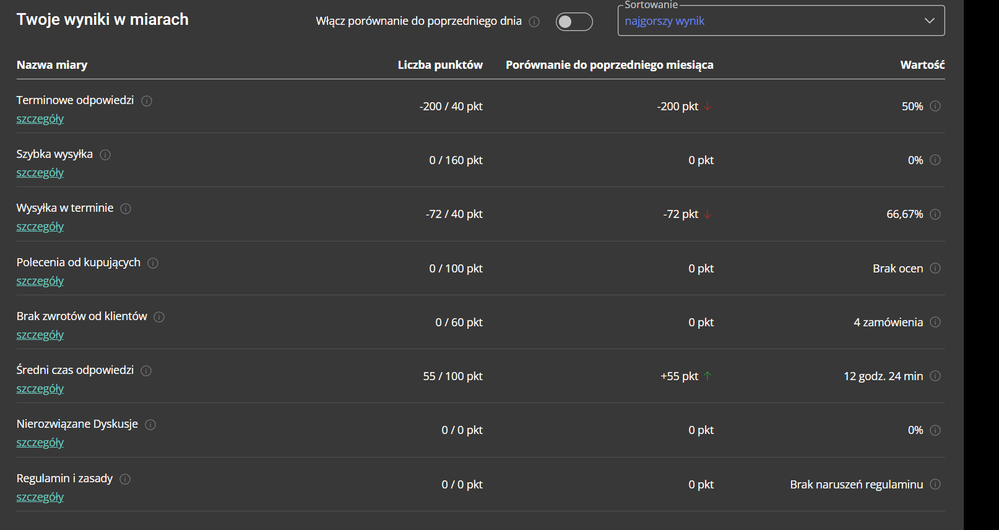The width and height of the screenshot is (999, 530).
Task: Click info icon beside 12 godz. 24 min
Action: (935, 377)
